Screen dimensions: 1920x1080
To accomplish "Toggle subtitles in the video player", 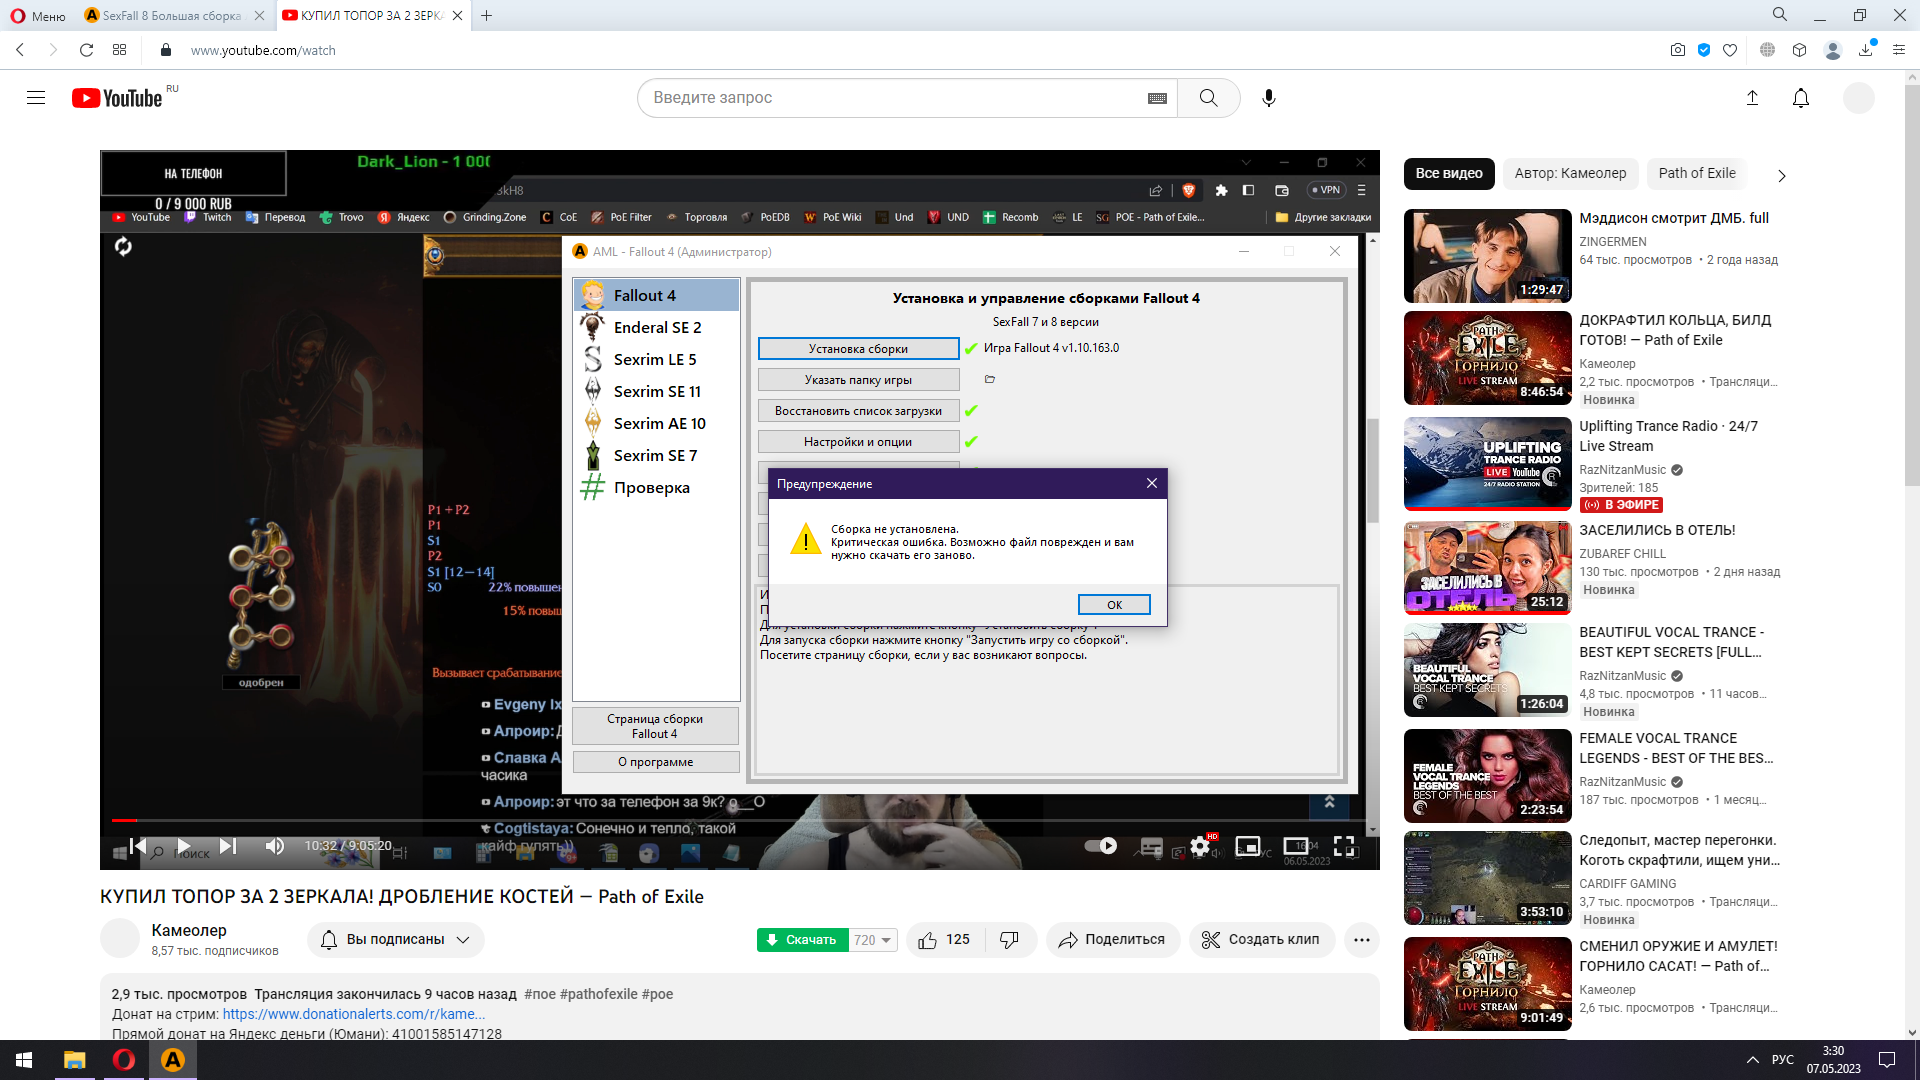I will coord(1151,846).
